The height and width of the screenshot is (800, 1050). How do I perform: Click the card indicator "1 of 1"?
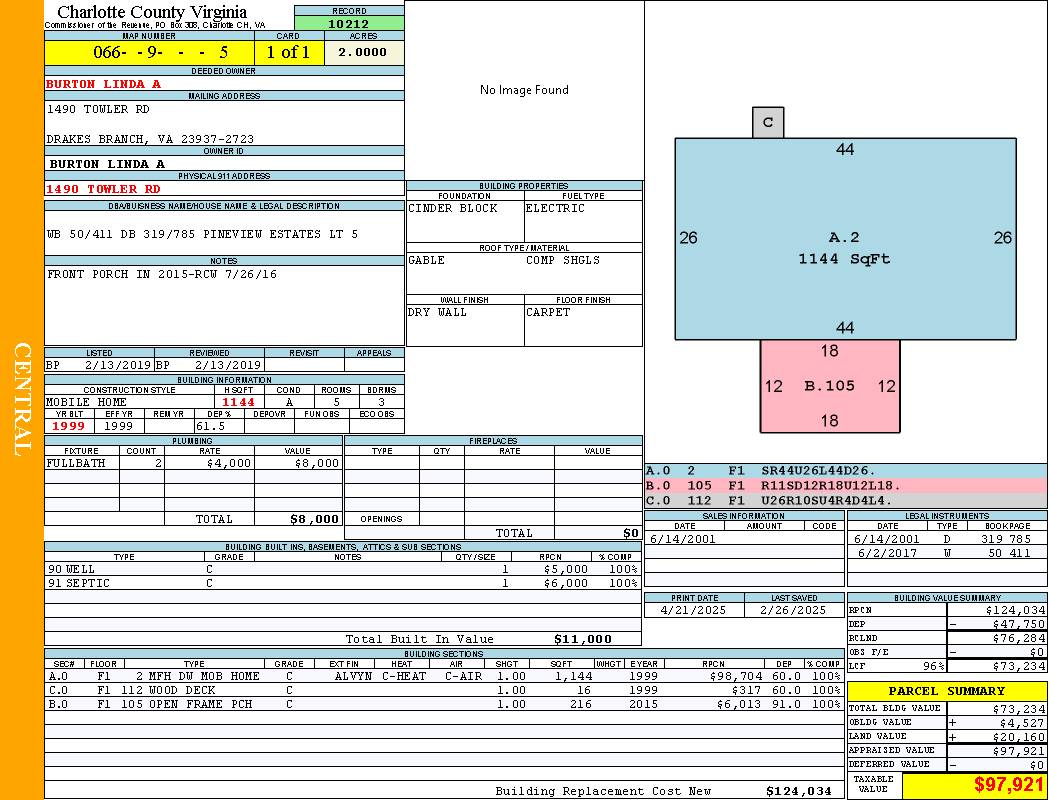(x=289, y=52)
